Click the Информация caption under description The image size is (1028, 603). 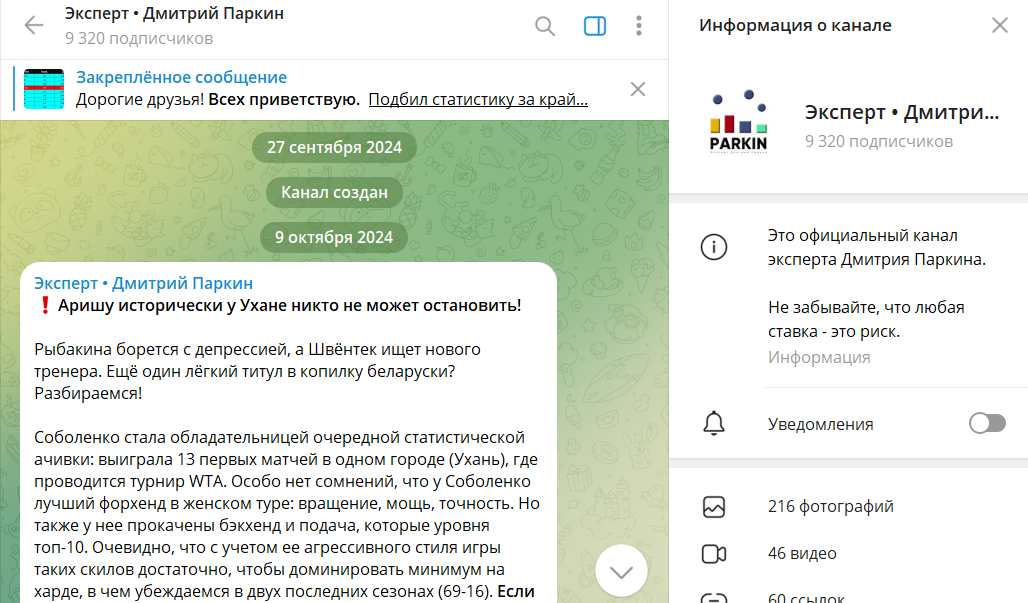click(820, 357)
